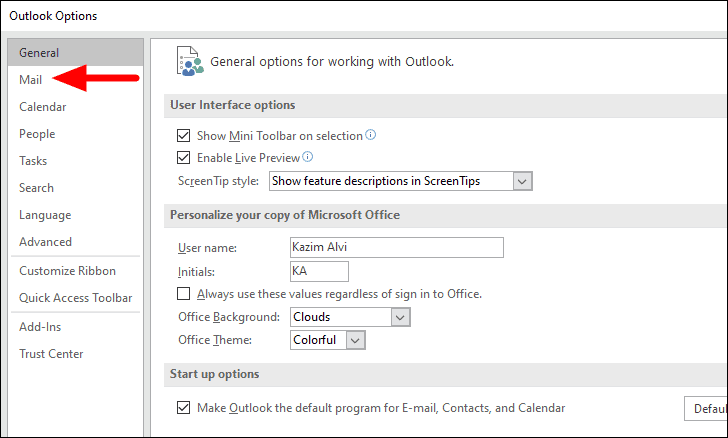Go to the Advanced options category
The image size is (728, 438).
(x=46, y=242)
